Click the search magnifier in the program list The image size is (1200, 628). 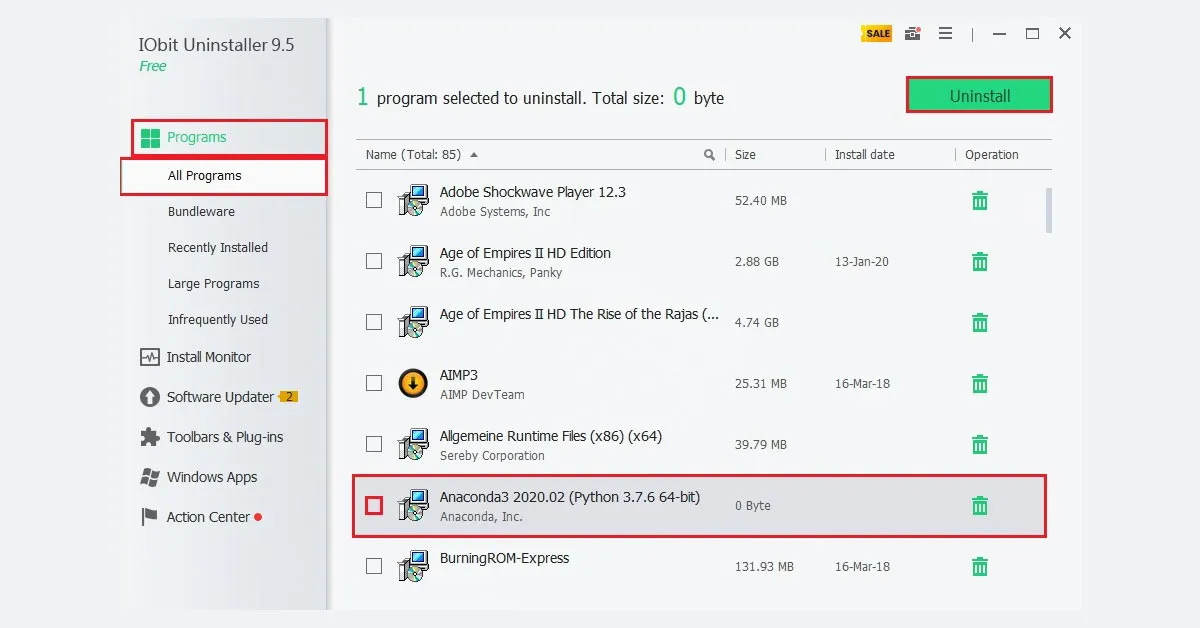point(710,155)
